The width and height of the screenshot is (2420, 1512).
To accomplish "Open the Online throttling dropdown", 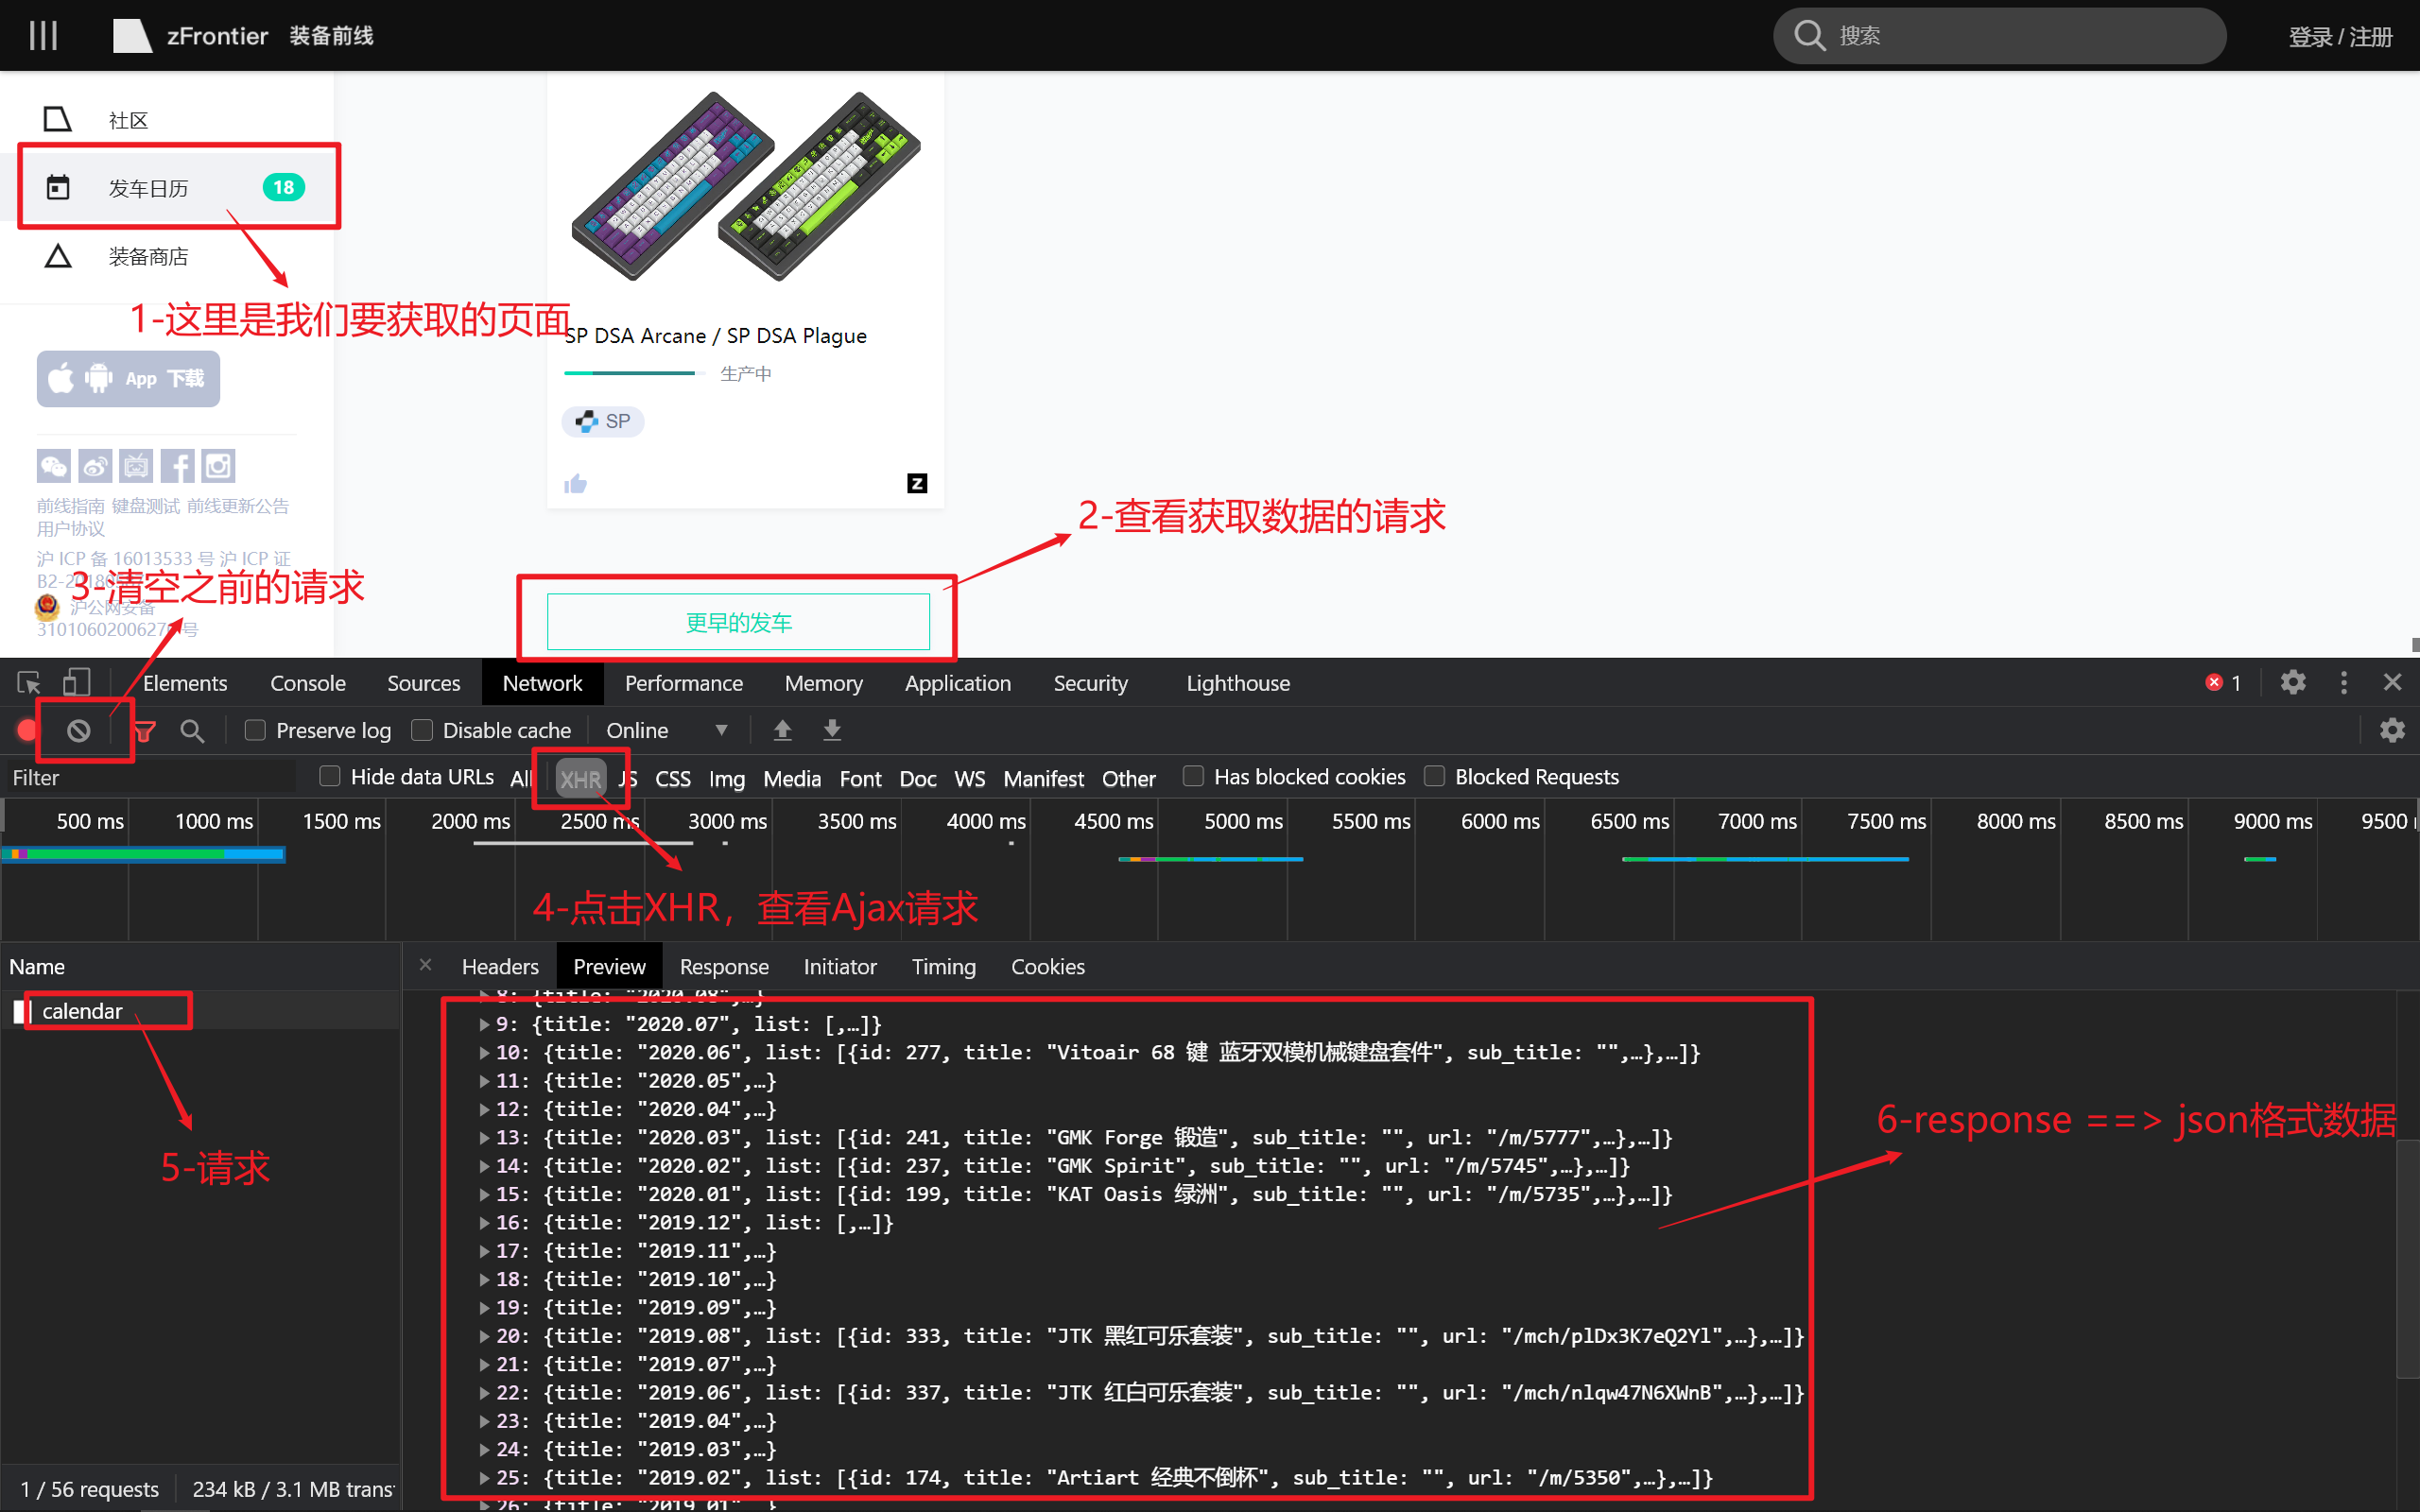I will point(666,731).
